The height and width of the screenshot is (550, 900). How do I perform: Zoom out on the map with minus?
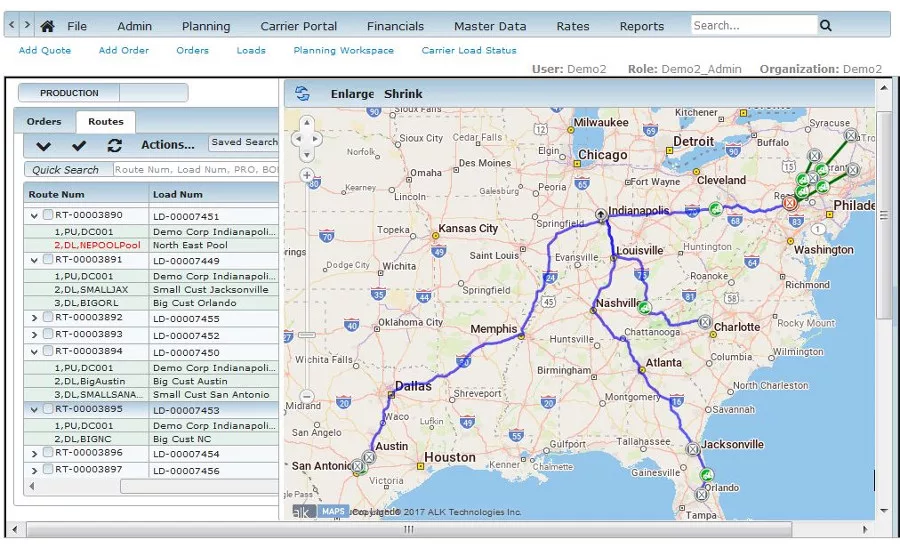point(307,396)
